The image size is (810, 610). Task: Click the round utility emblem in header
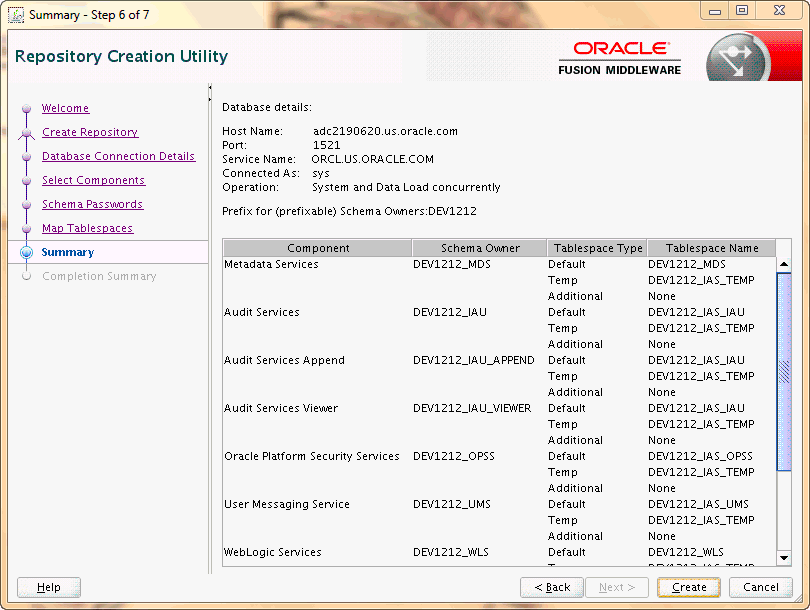[x=738, y=58]
